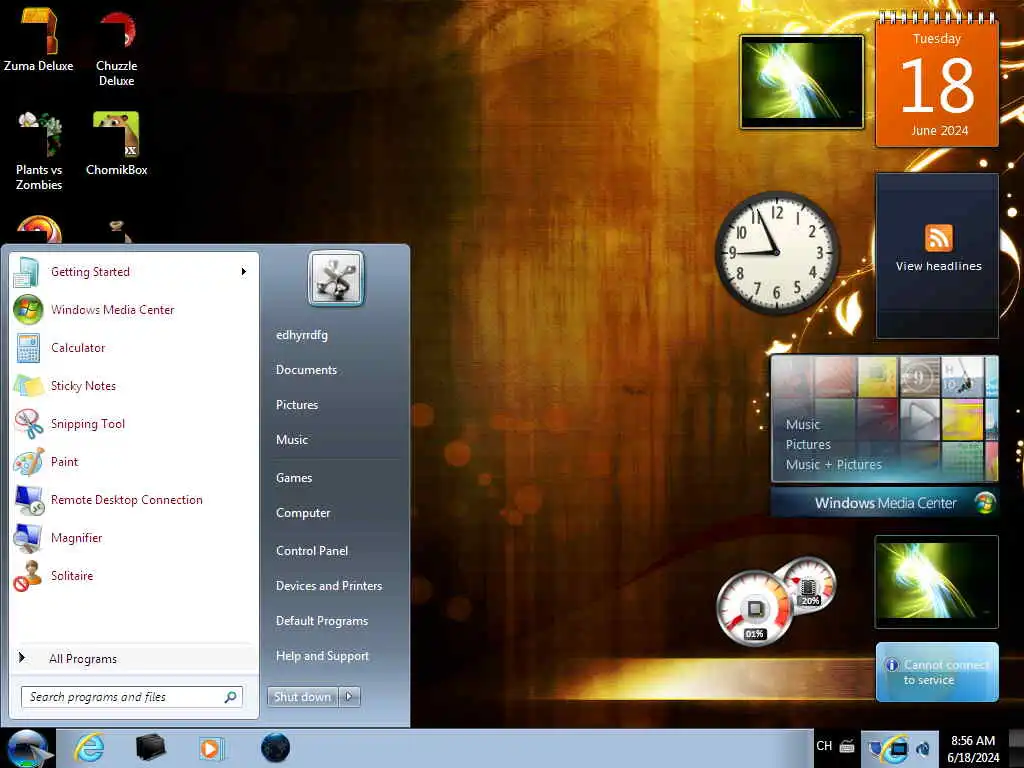The width and height of the screenshot is (1024, 768).
Task: Click the Windows Media Center gadget title bar
Action: [884, 503]
